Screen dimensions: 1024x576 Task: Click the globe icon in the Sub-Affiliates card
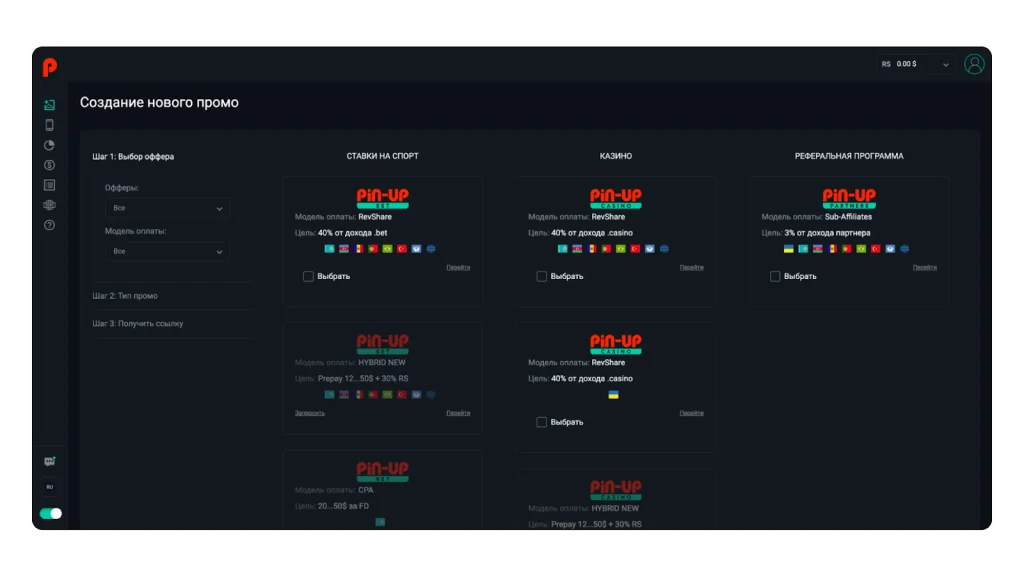(x=904, y=249)
